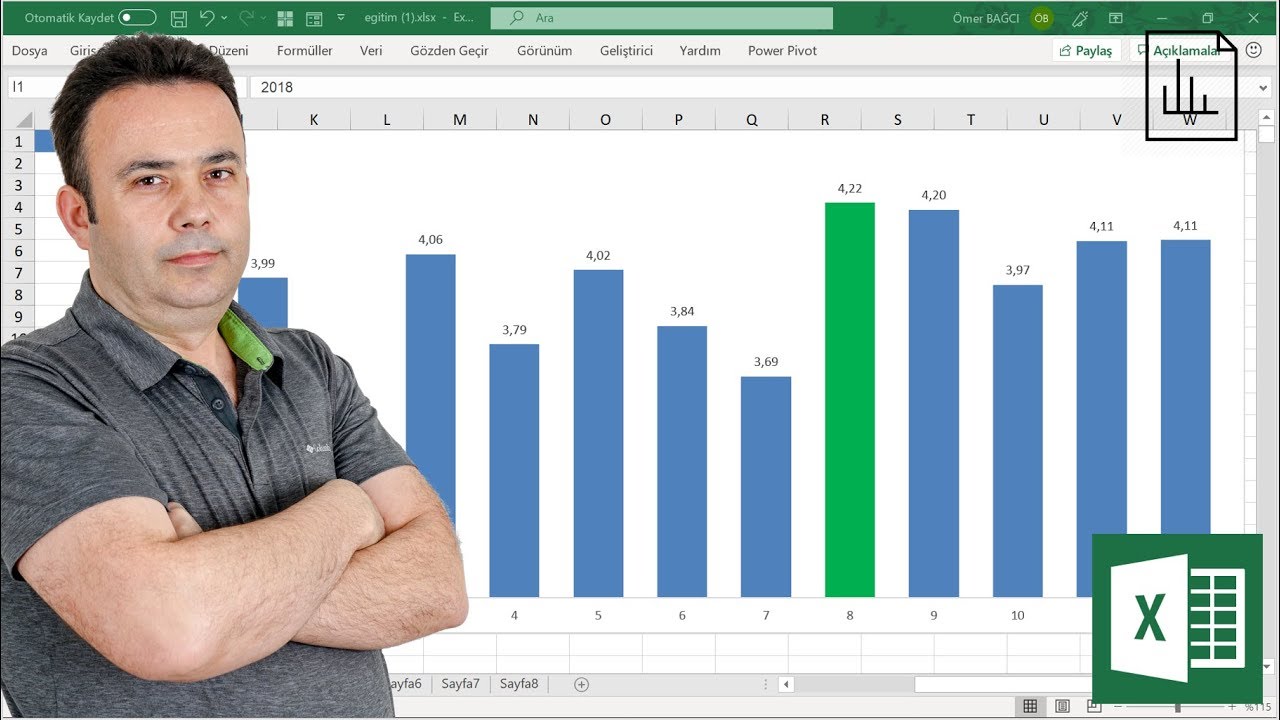Switch to the Veri tab
This screenshot has width=1280, height=720.
tap(371, 51)
